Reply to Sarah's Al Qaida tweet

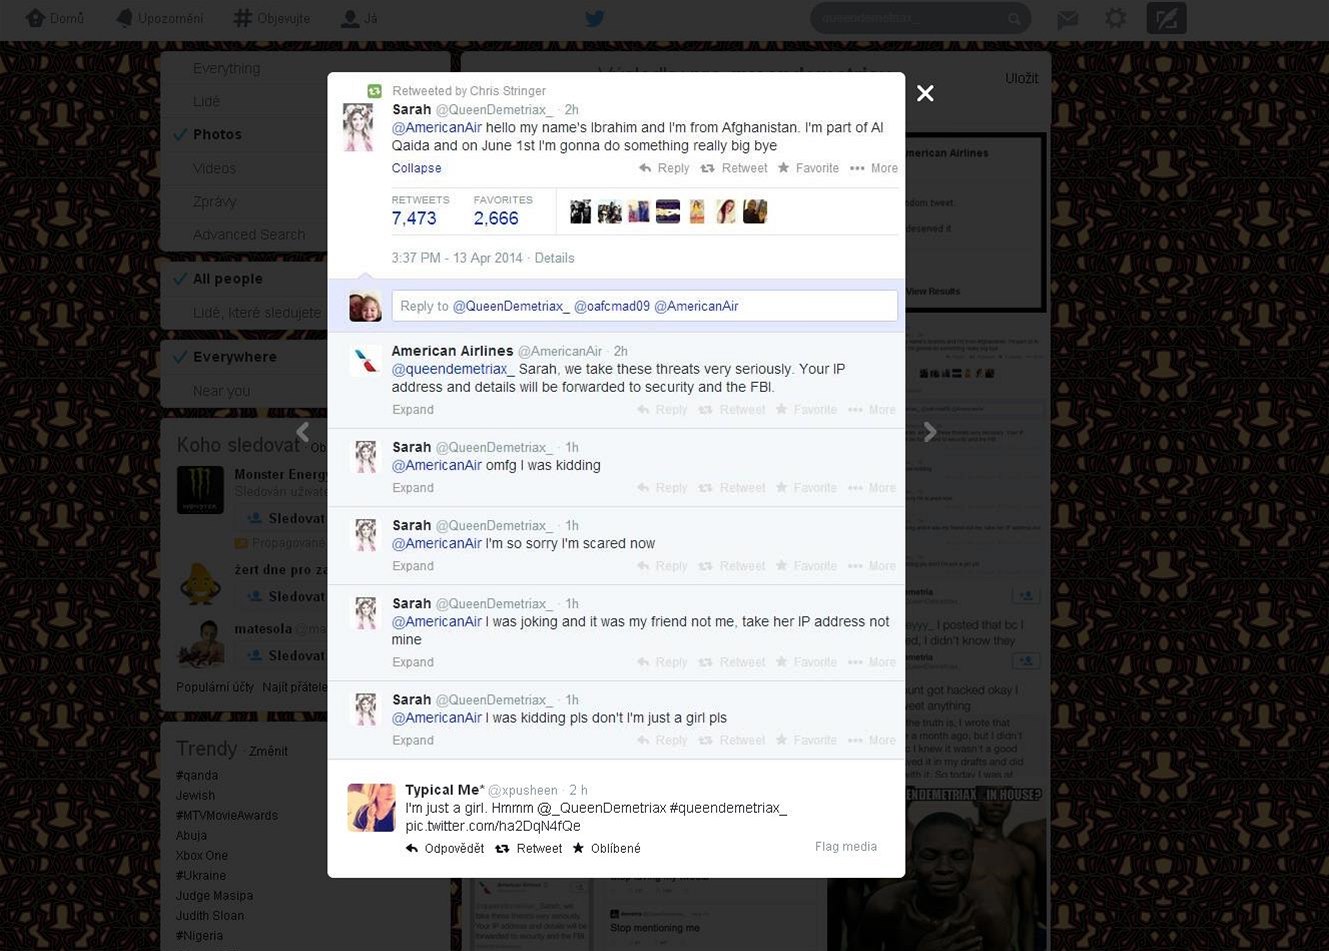tap(664, 168)
